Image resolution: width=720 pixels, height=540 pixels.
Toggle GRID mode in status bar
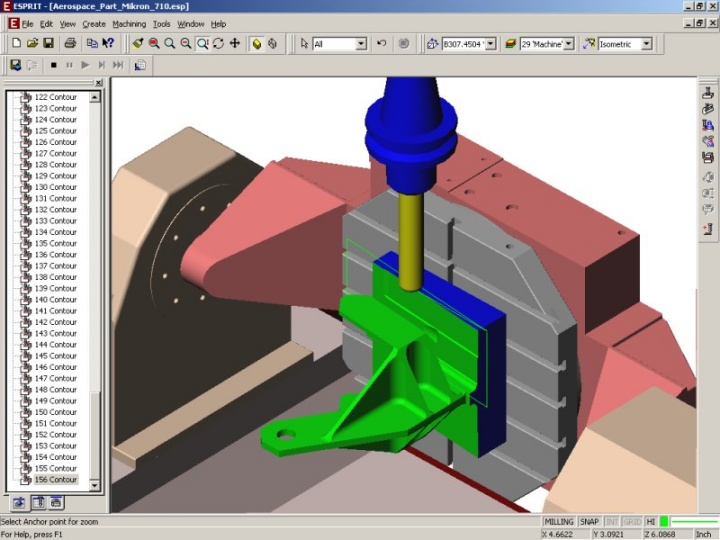click(x=632, y=522)
